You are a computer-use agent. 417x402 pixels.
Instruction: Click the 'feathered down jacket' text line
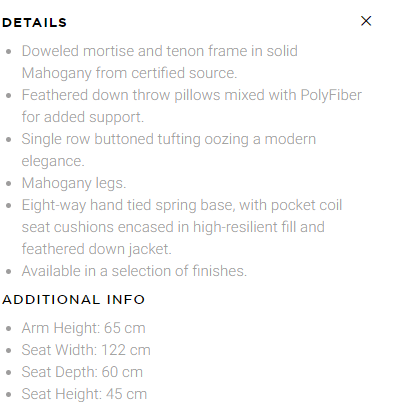[97, 249]
